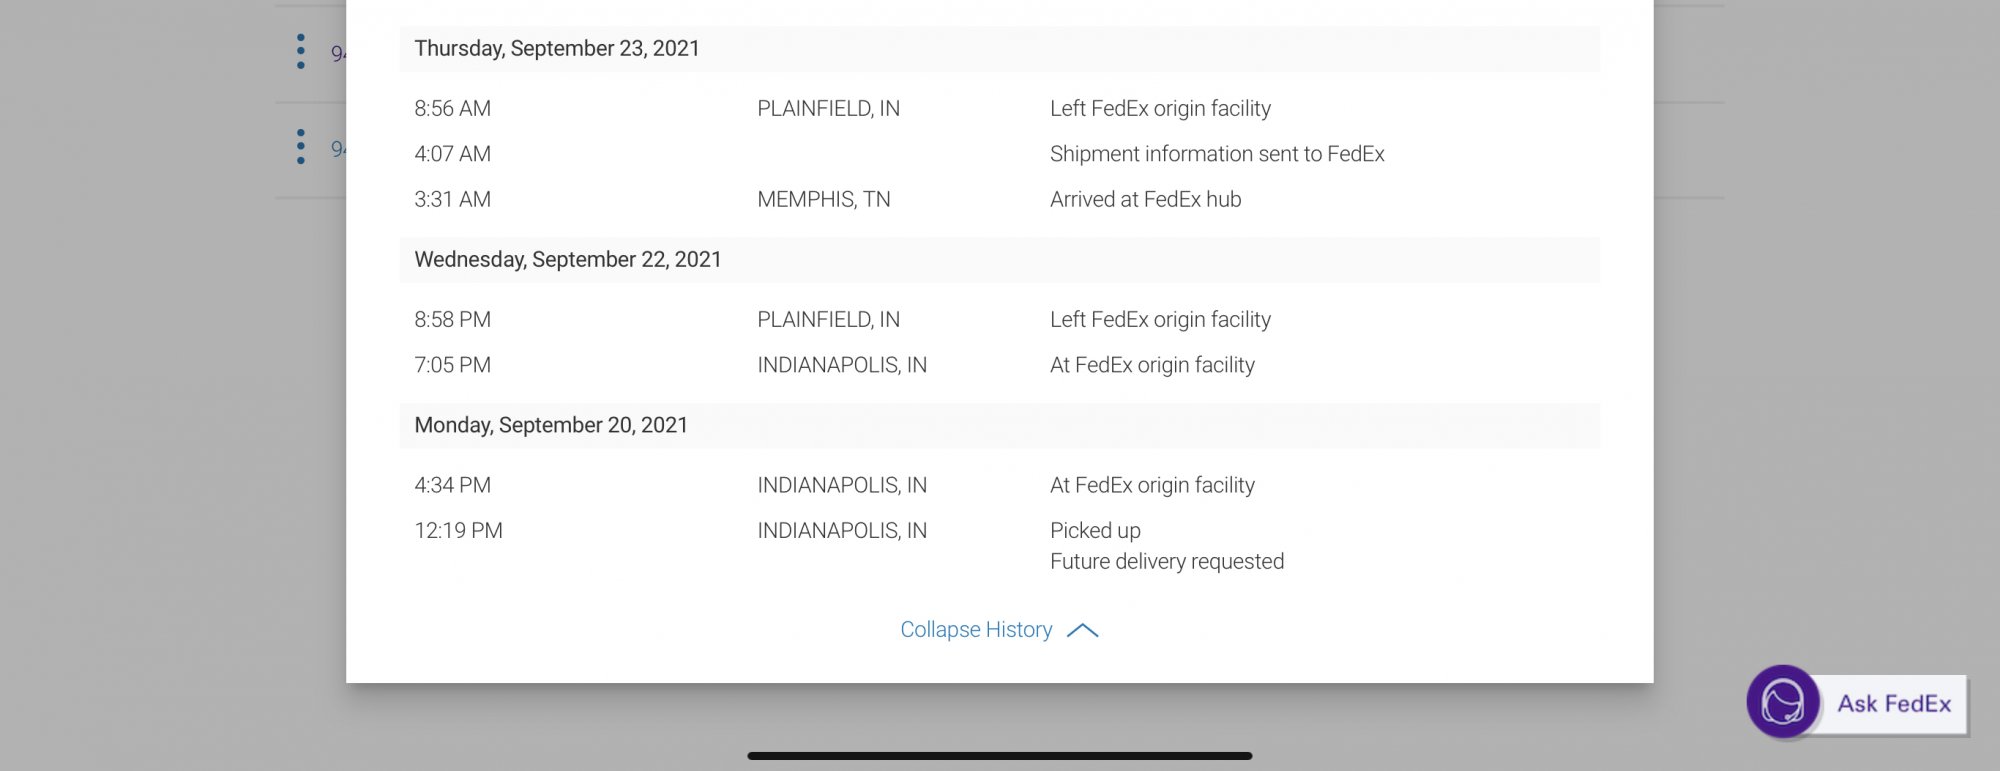Screen dimensions: 2000x771
Task: Open the second shipment's three-dot menu
Action: [300, 147]
